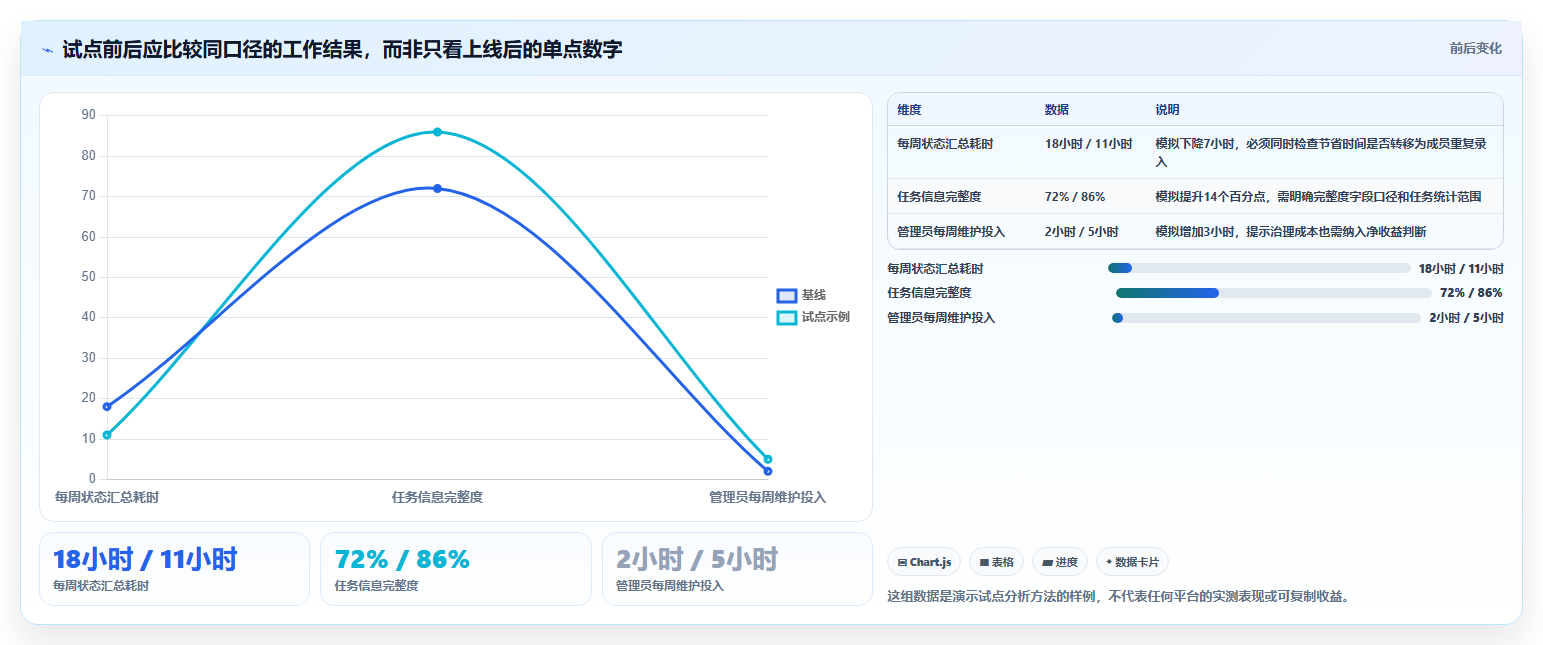
Task: Click the 18小时 / 11小时 value beside progress bar
Action: point(1461,268)
